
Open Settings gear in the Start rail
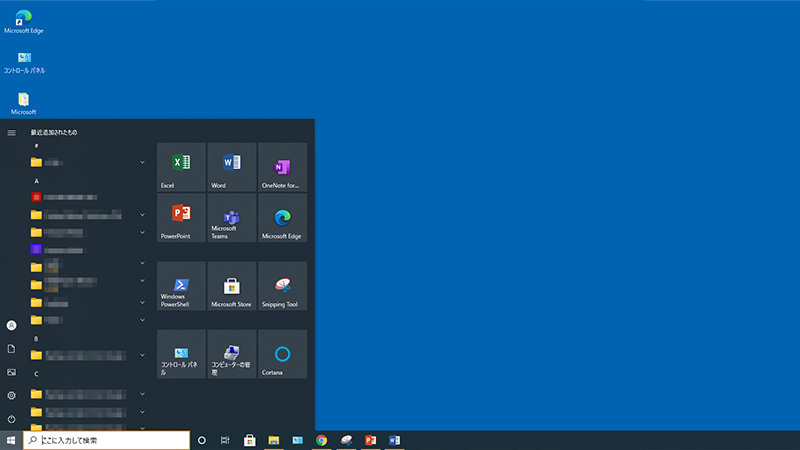coord(11,395)
